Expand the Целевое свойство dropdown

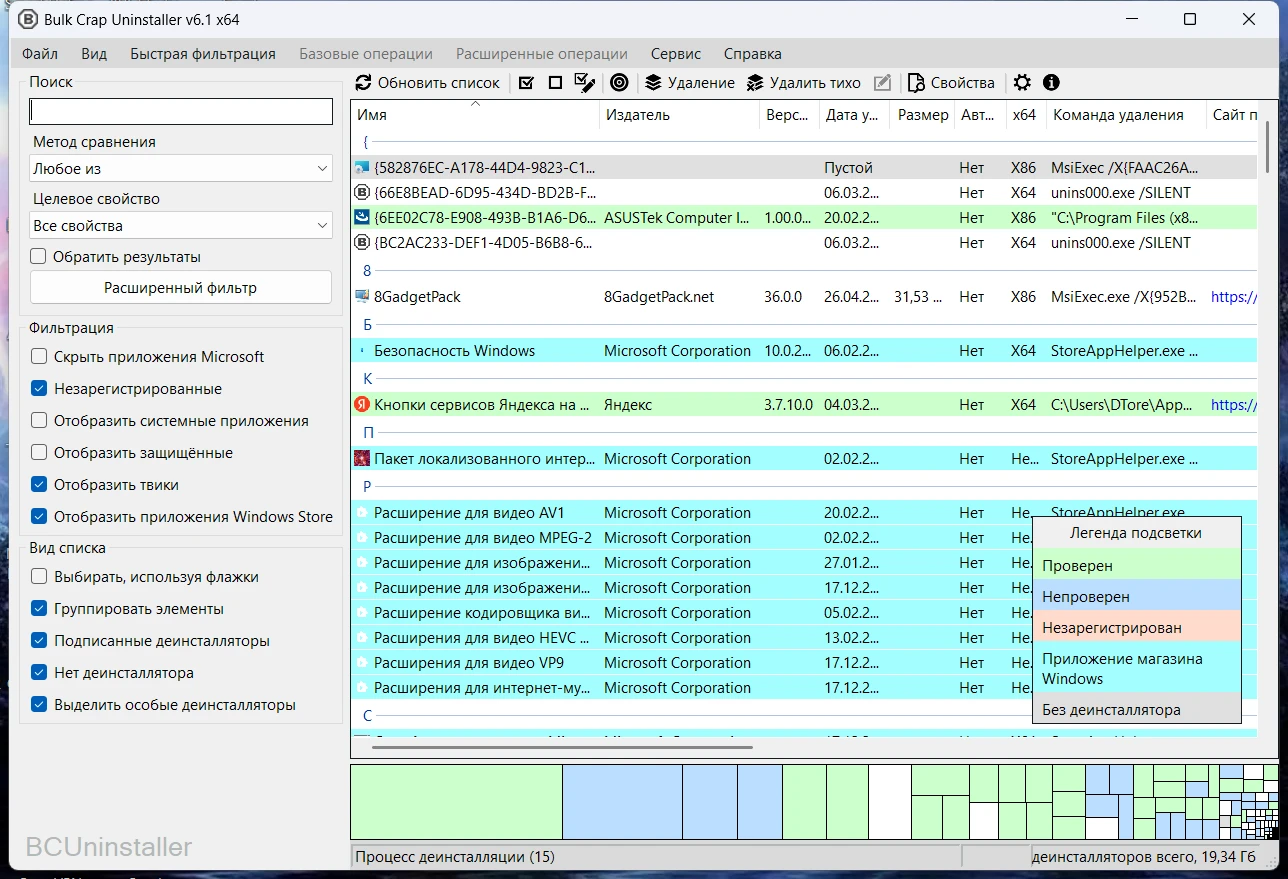[180, 226]
